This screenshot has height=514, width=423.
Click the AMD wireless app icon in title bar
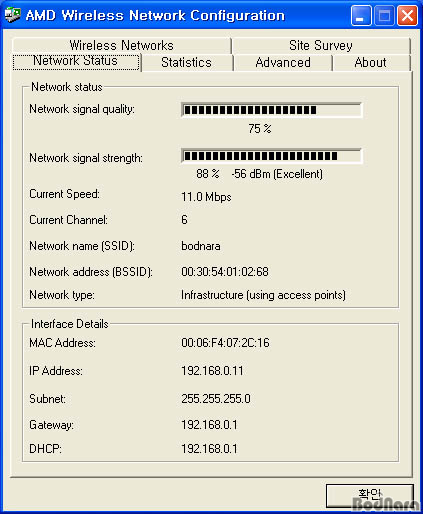click(12, 15)
